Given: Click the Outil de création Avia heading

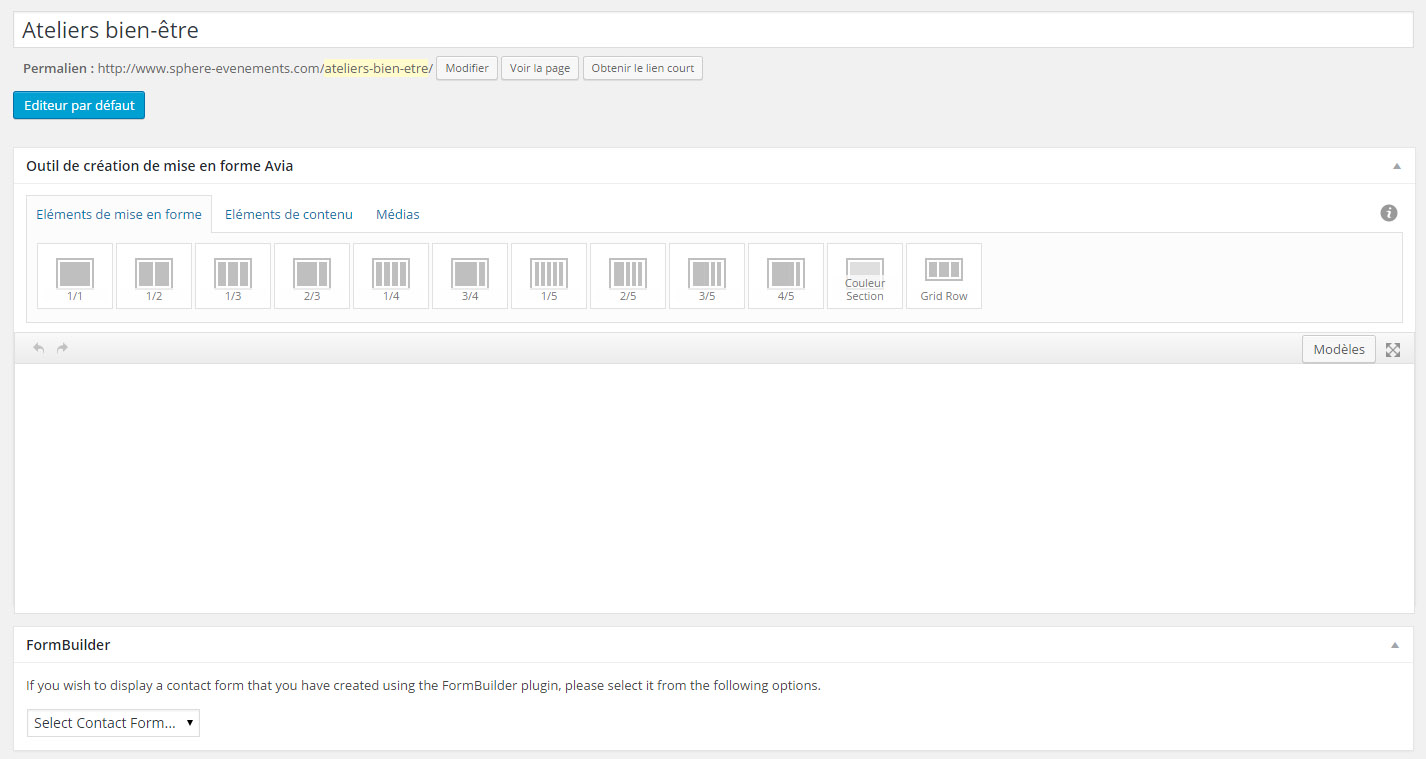Looking at the screenshot, I should [x=160, y=166].
